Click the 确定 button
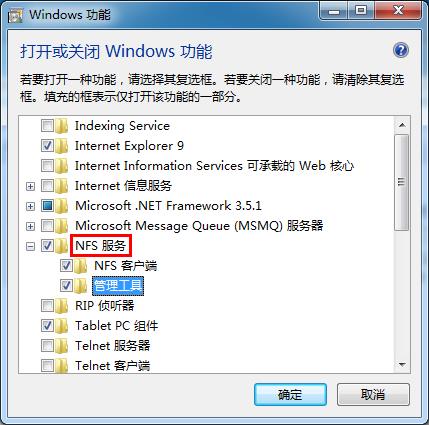Viewport: 429px width, 425px height. coord(290,395)
